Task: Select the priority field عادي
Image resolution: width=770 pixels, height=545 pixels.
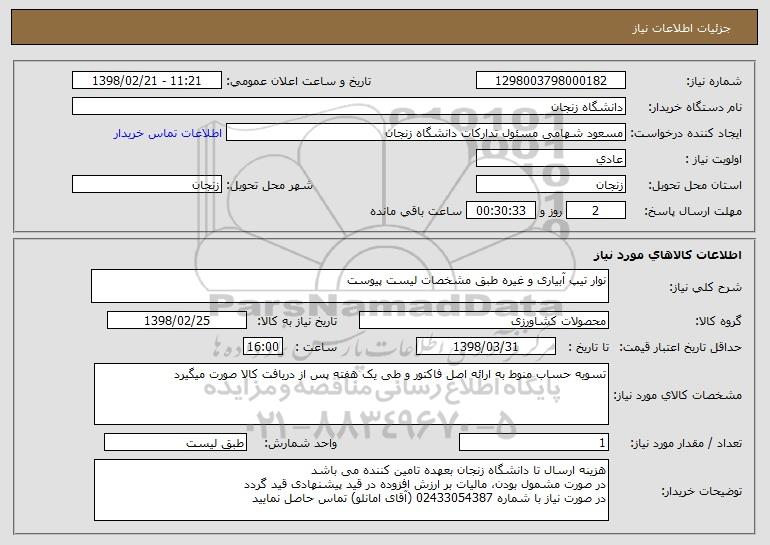Action: tap(550, 159)
